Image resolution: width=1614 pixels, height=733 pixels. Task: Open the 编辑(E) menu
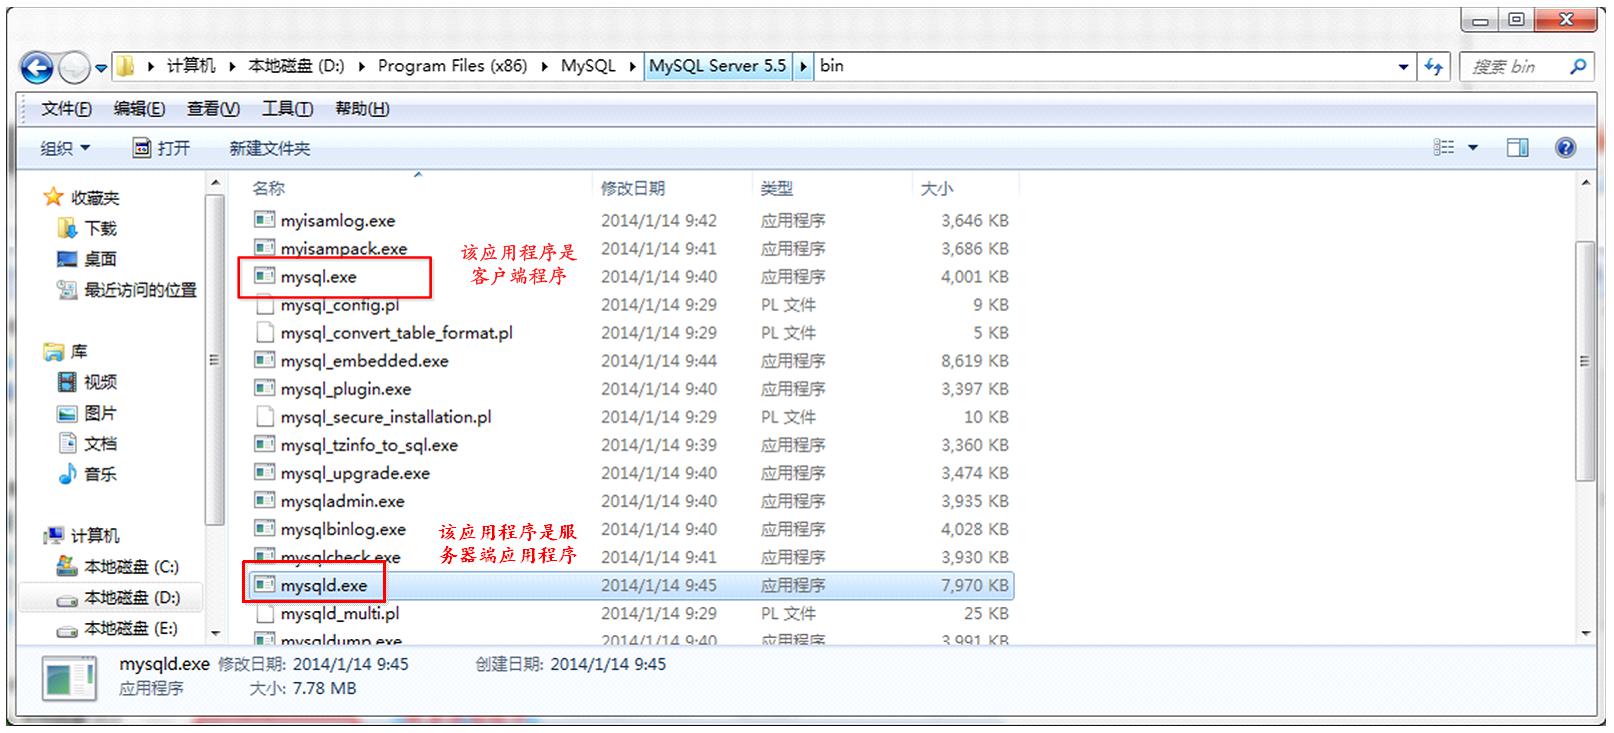[x=139, y=109]
